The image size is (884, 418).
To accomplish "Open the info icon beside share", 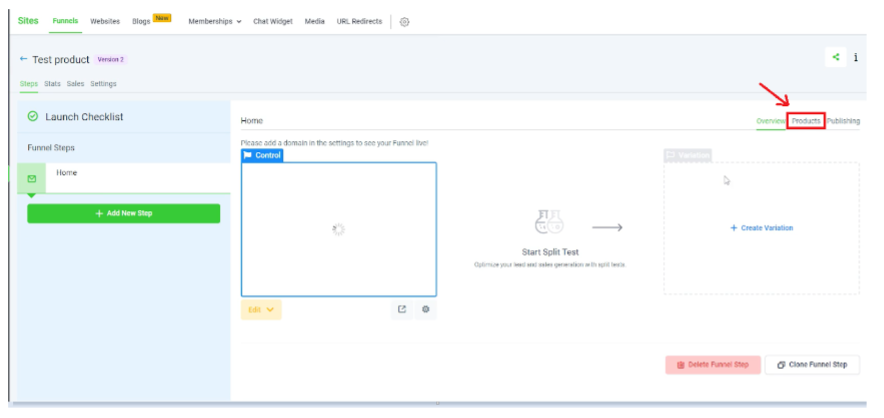I will [855, 58].
